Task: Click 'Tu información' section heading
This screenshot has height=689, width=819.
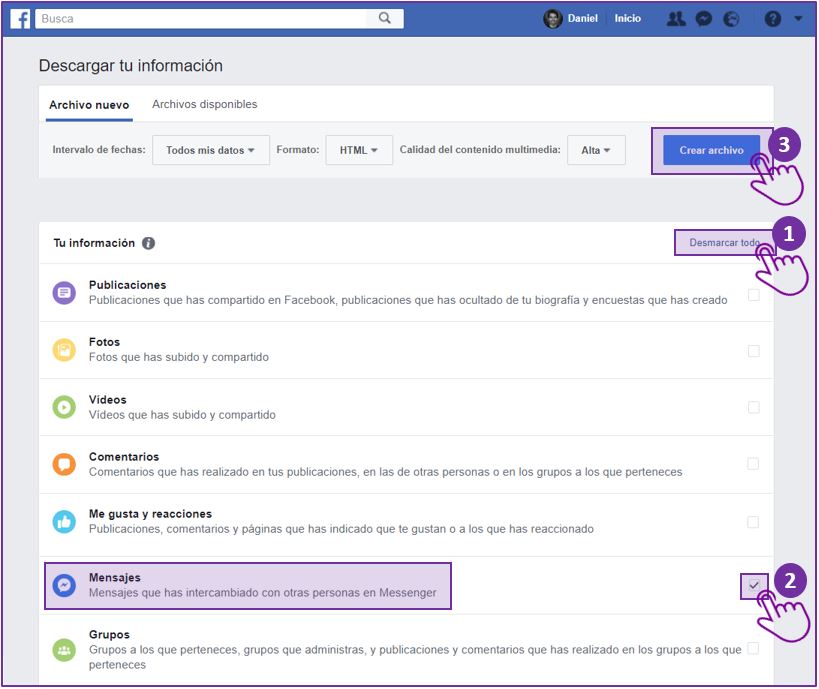Action: pos(94,243)
